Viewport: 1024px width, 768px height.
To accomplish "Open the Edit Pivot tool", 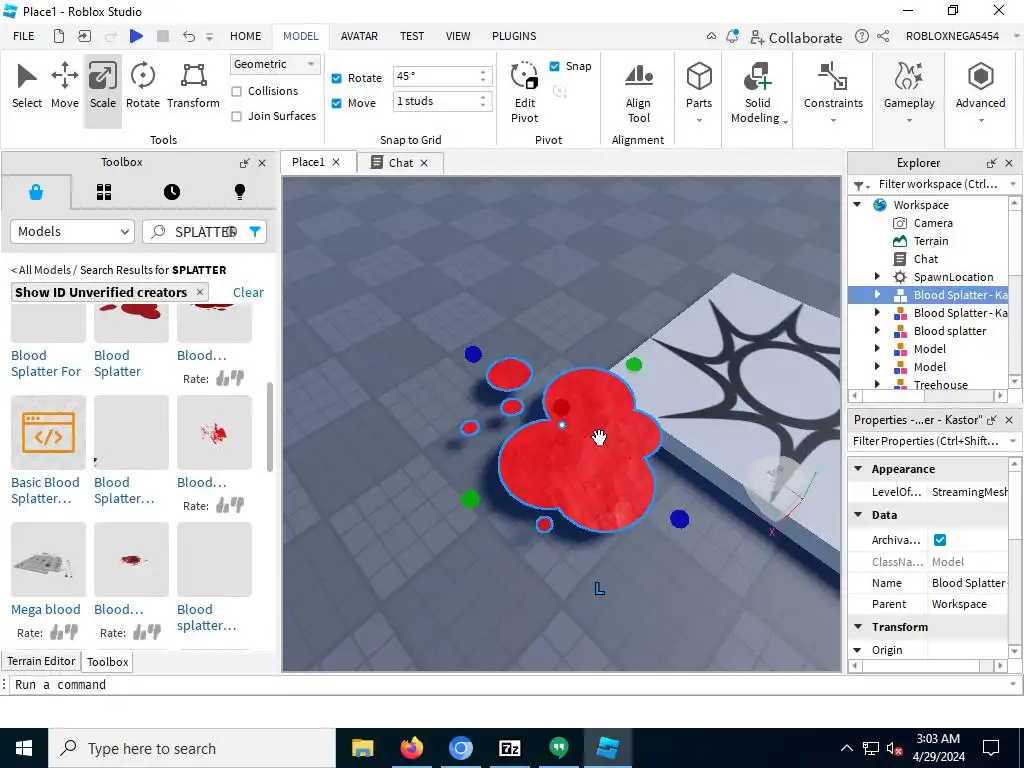I will pyautogui.click(x=524, y=93).
